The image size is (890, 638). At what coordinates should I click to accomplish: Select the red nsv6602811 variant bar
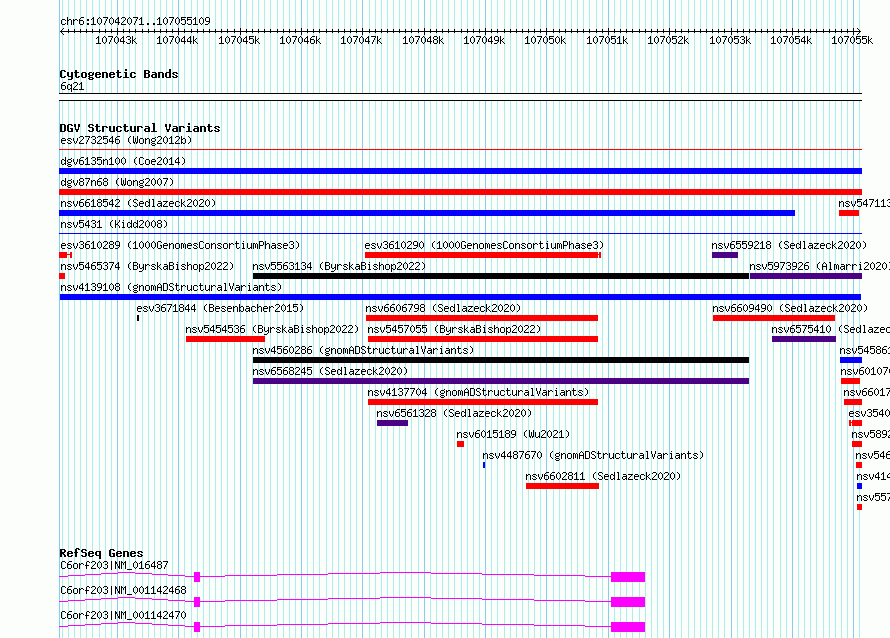[x=562, y=486]
